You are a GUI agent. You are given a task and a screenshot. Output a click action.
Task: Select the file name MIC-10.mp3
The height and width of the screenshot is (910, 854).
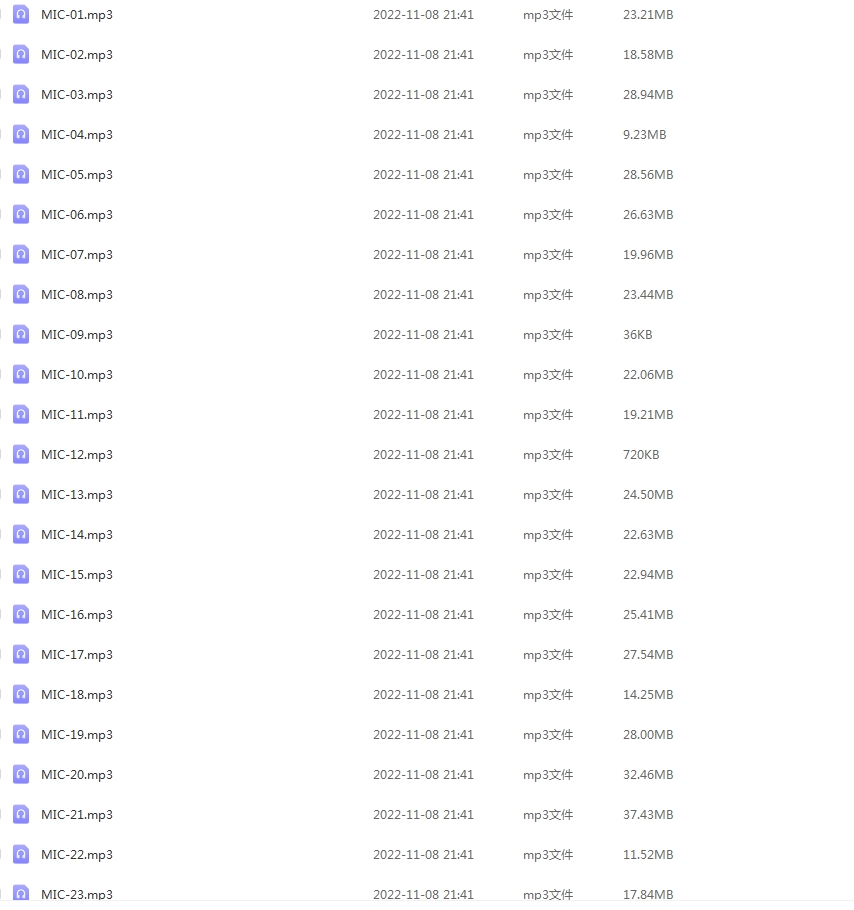pyautogui.click(x=77, y=375)
